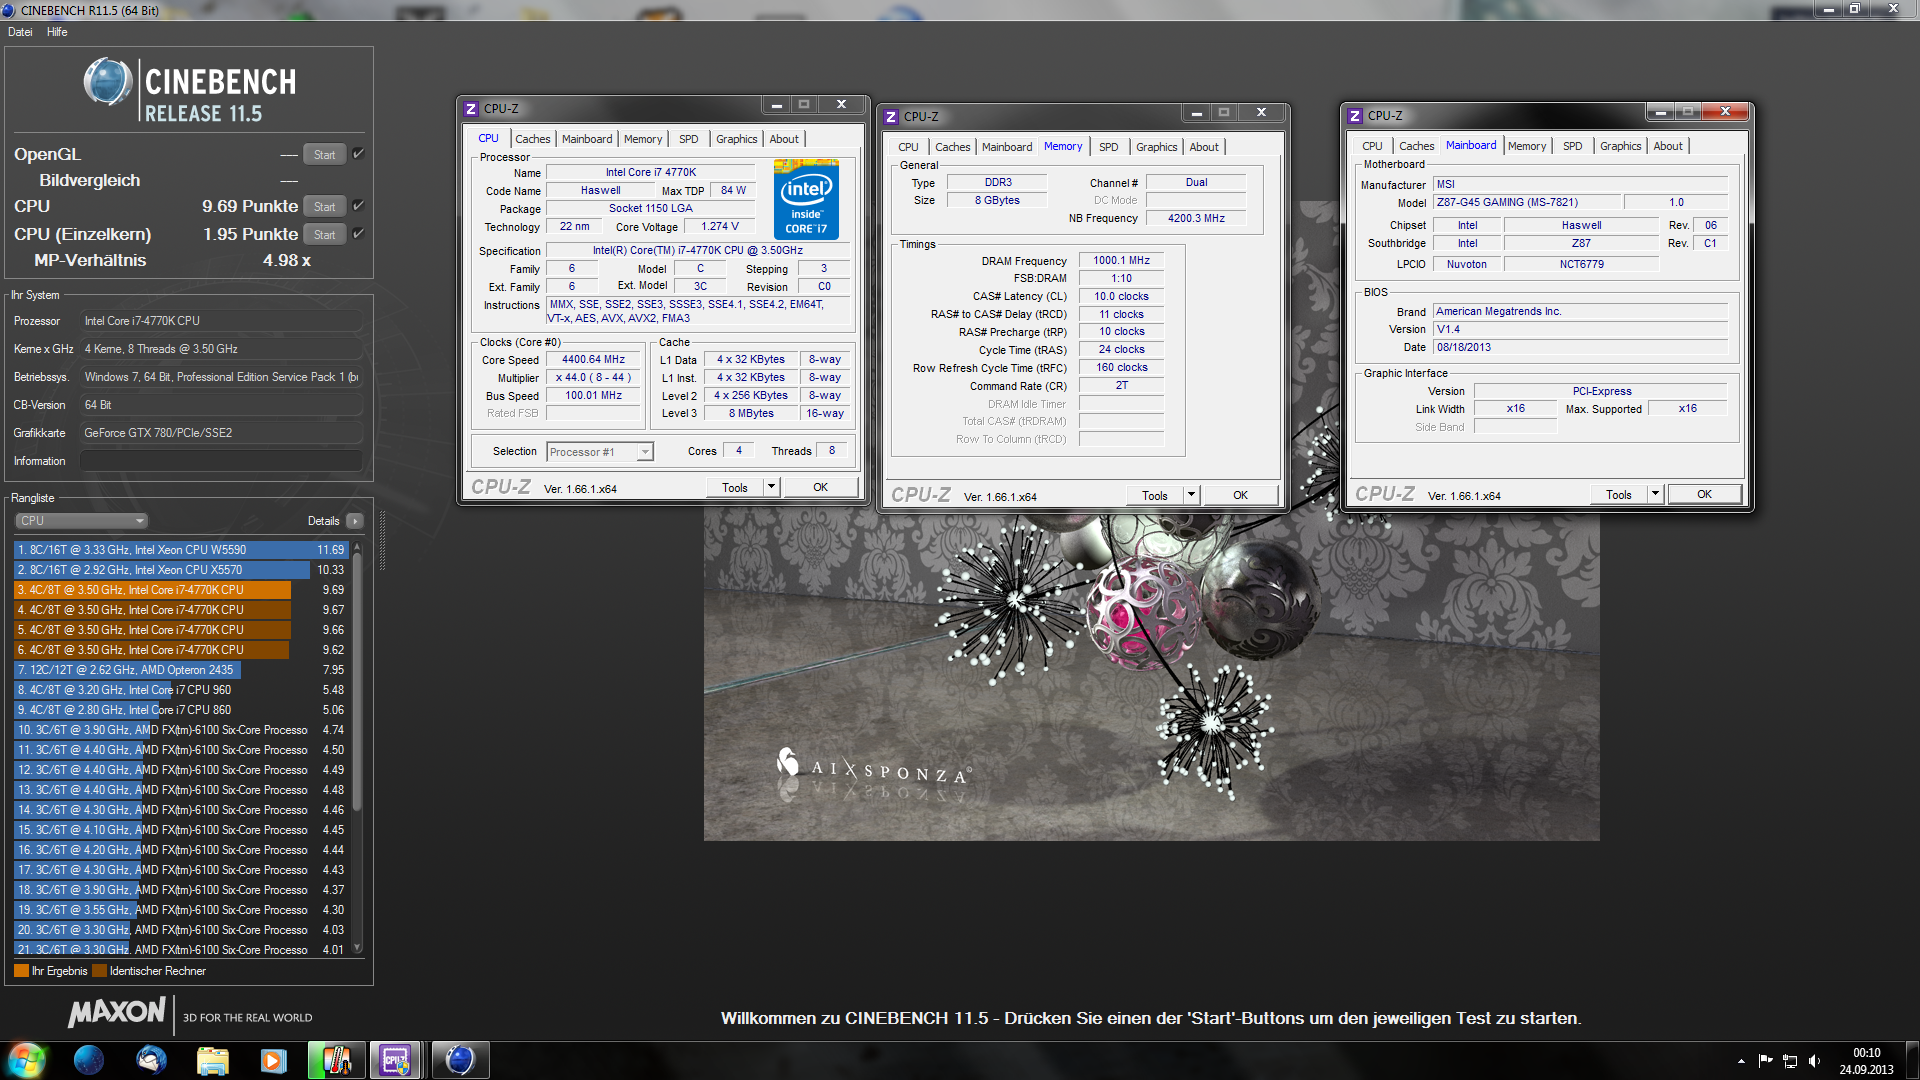Click the Core Speed value 4400.64 MHz
Image resolution: width=1920 pixels, height=1080 pixels.
593,360
